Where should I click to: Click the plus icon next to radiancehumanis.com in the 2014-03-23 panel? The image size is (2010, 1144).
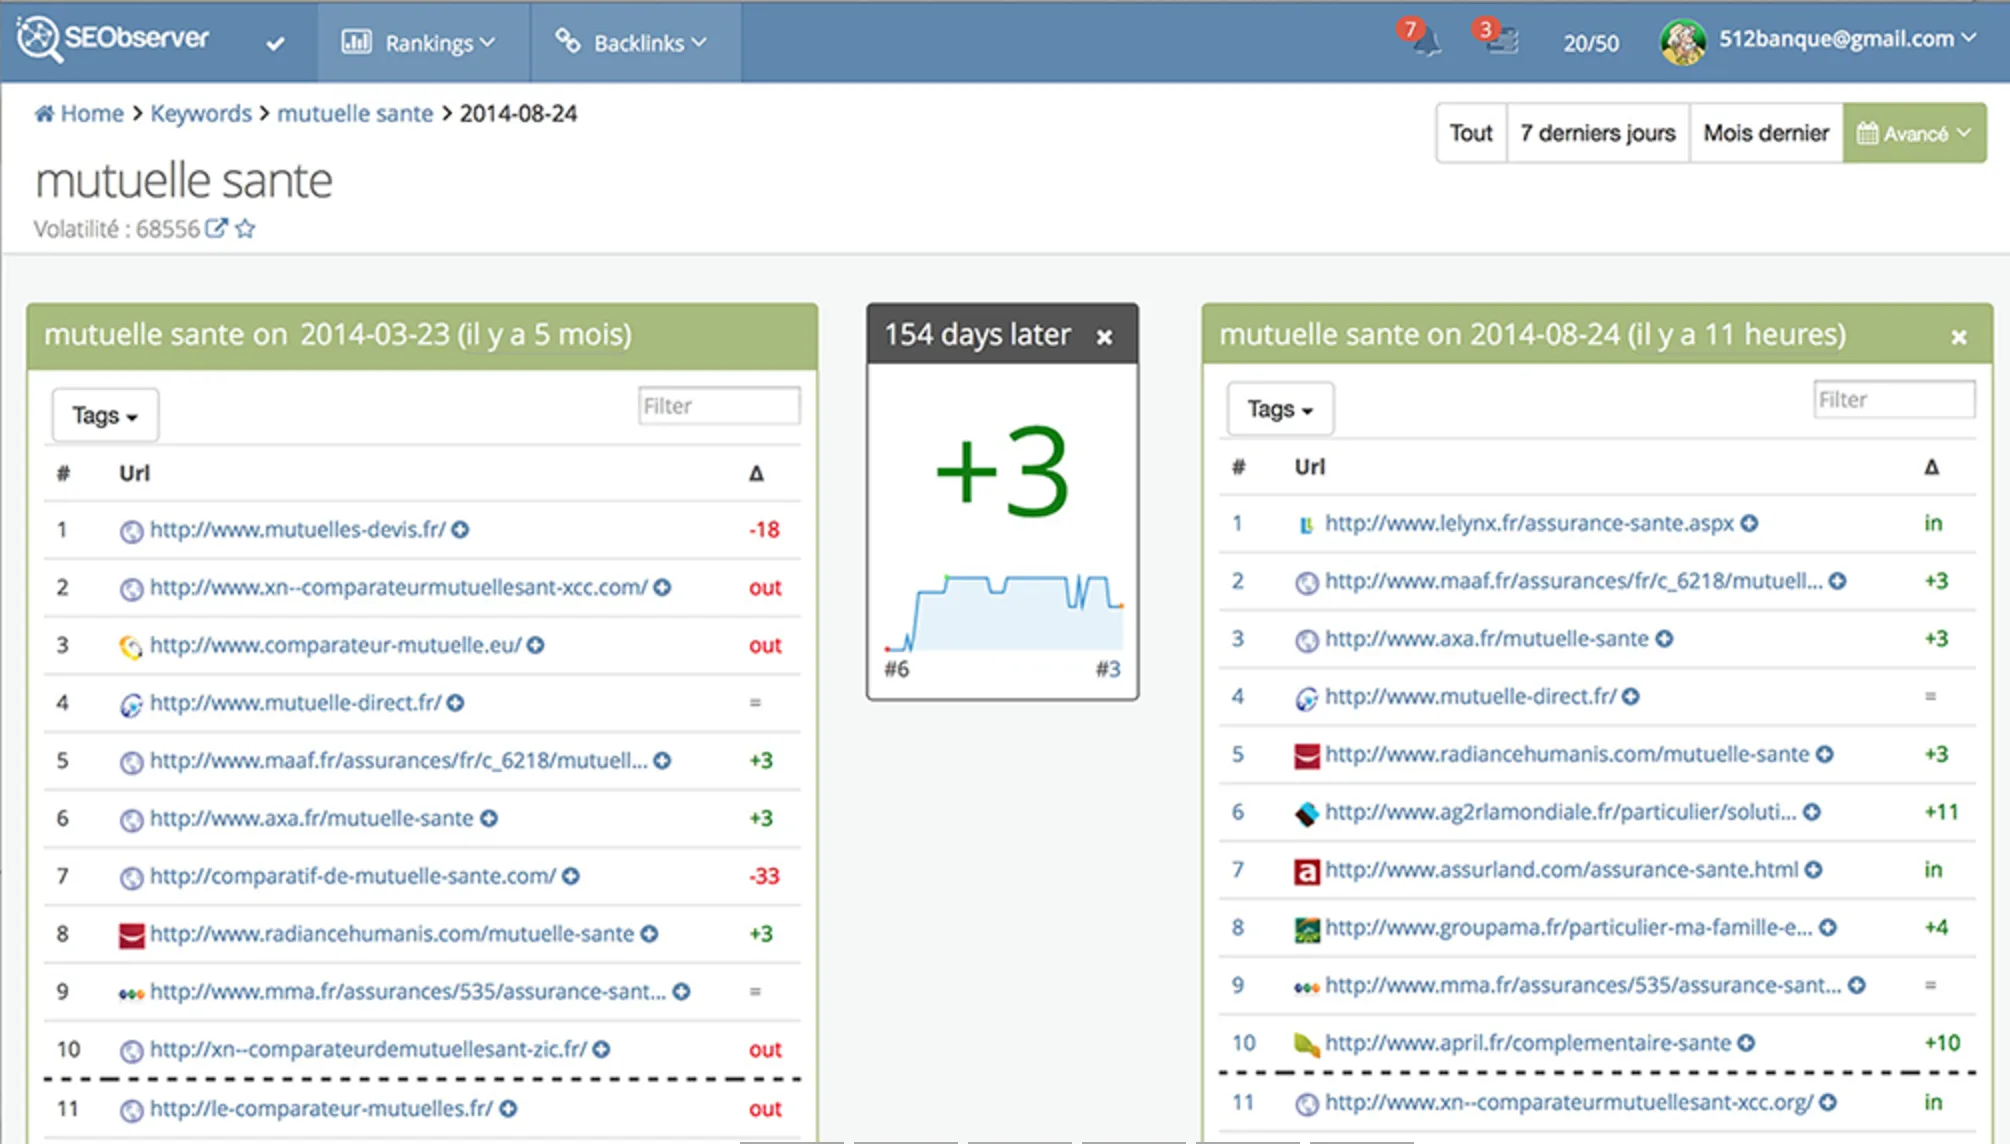[x=649, y=934]
